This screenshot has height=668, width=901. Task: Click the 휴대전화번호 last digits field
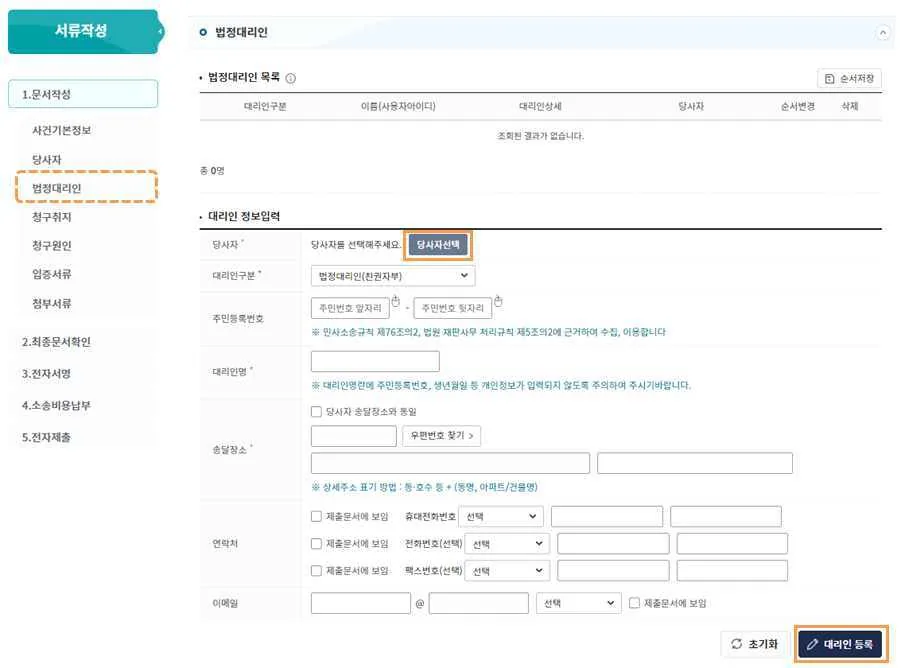pyautogui.click(x=726, y=516)
